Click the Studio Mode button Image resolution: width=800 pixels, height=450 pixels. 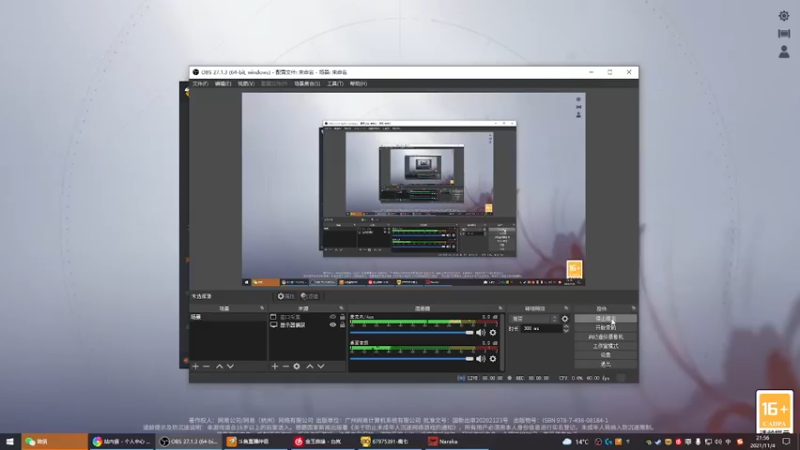(x=606, y=346)
